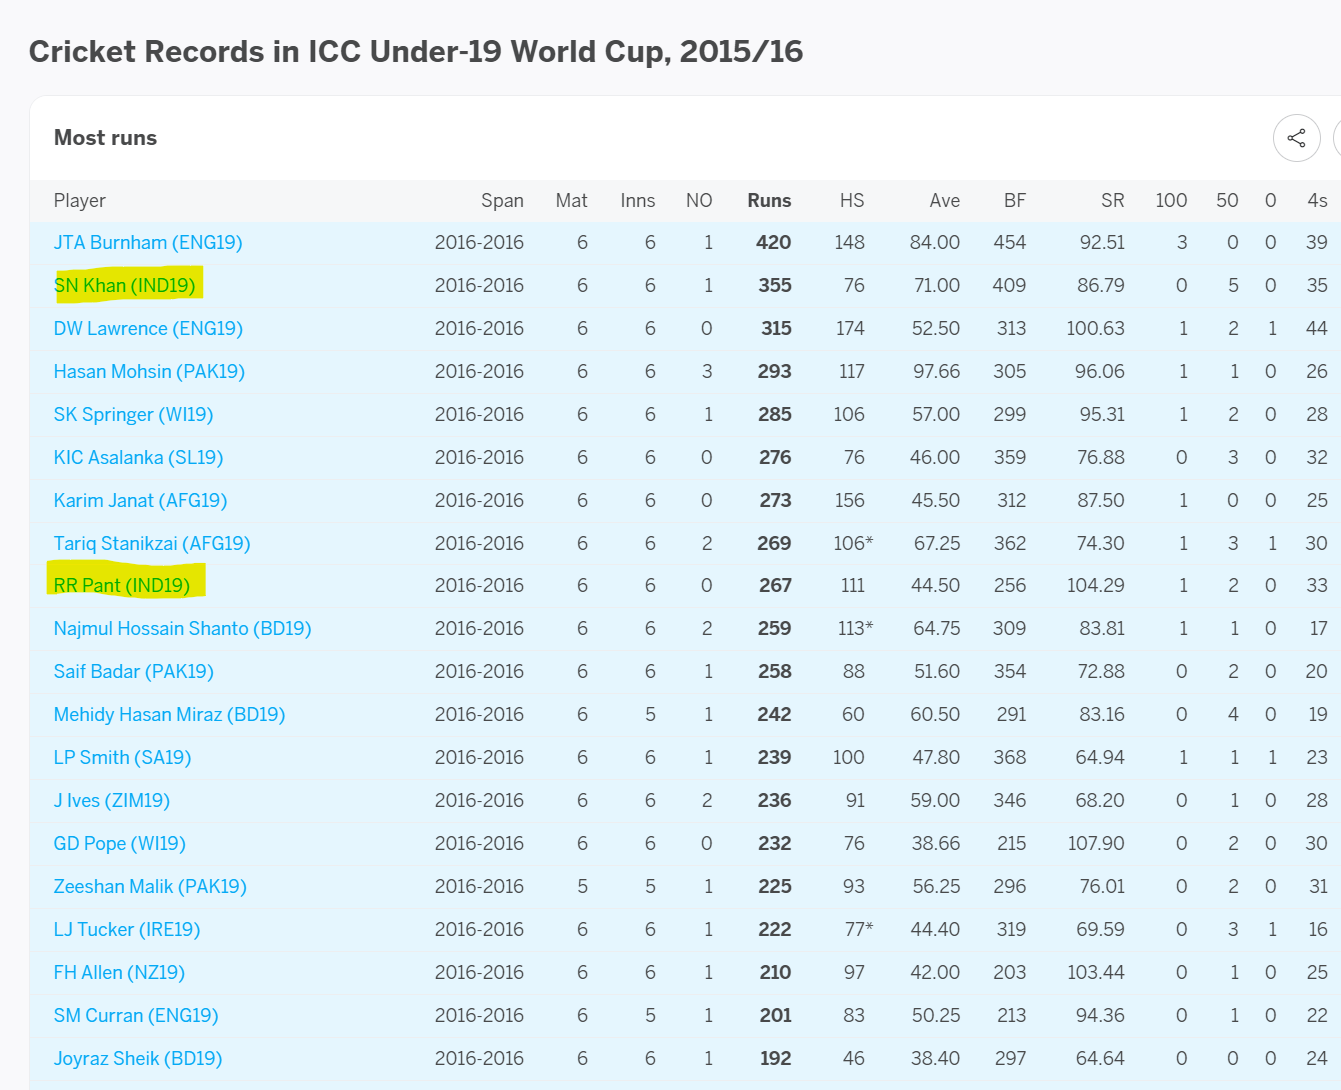Click runs value 225 for Zeeshan Malik

click(774, 886)
